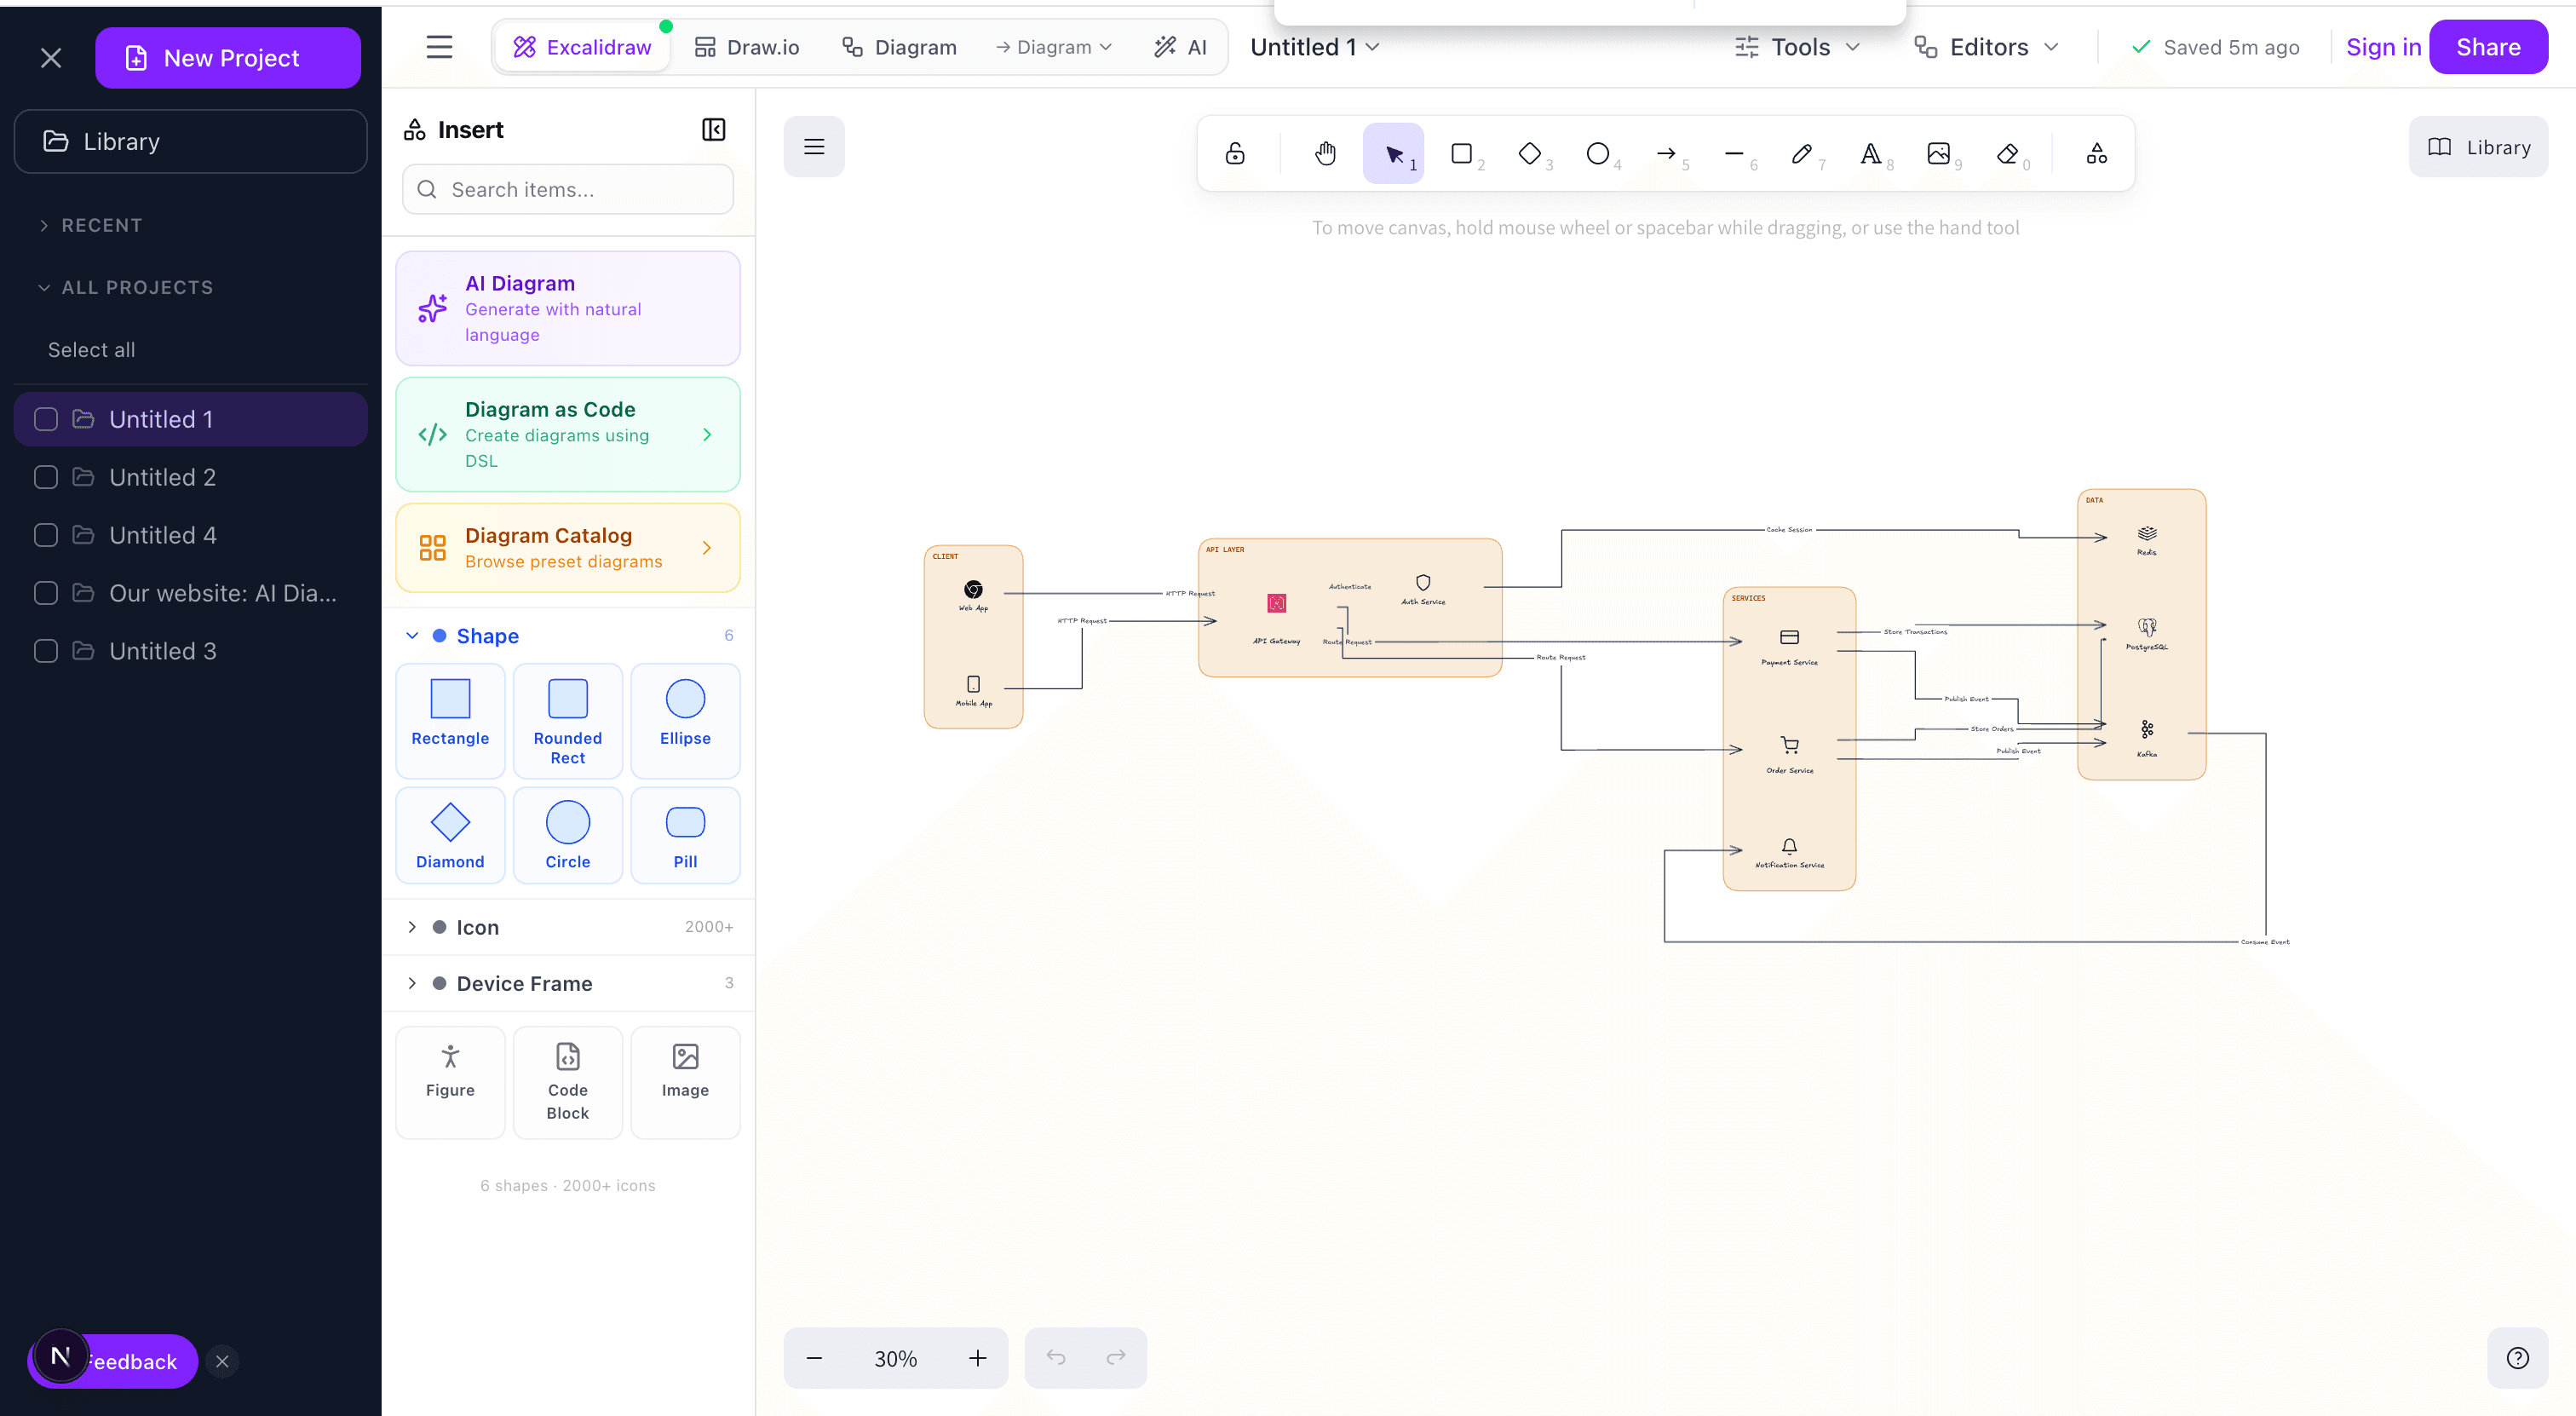The width and height of the screenshot is (2576, 1416).
Task: Zoom in the canvas
Action: (977, 1358)
